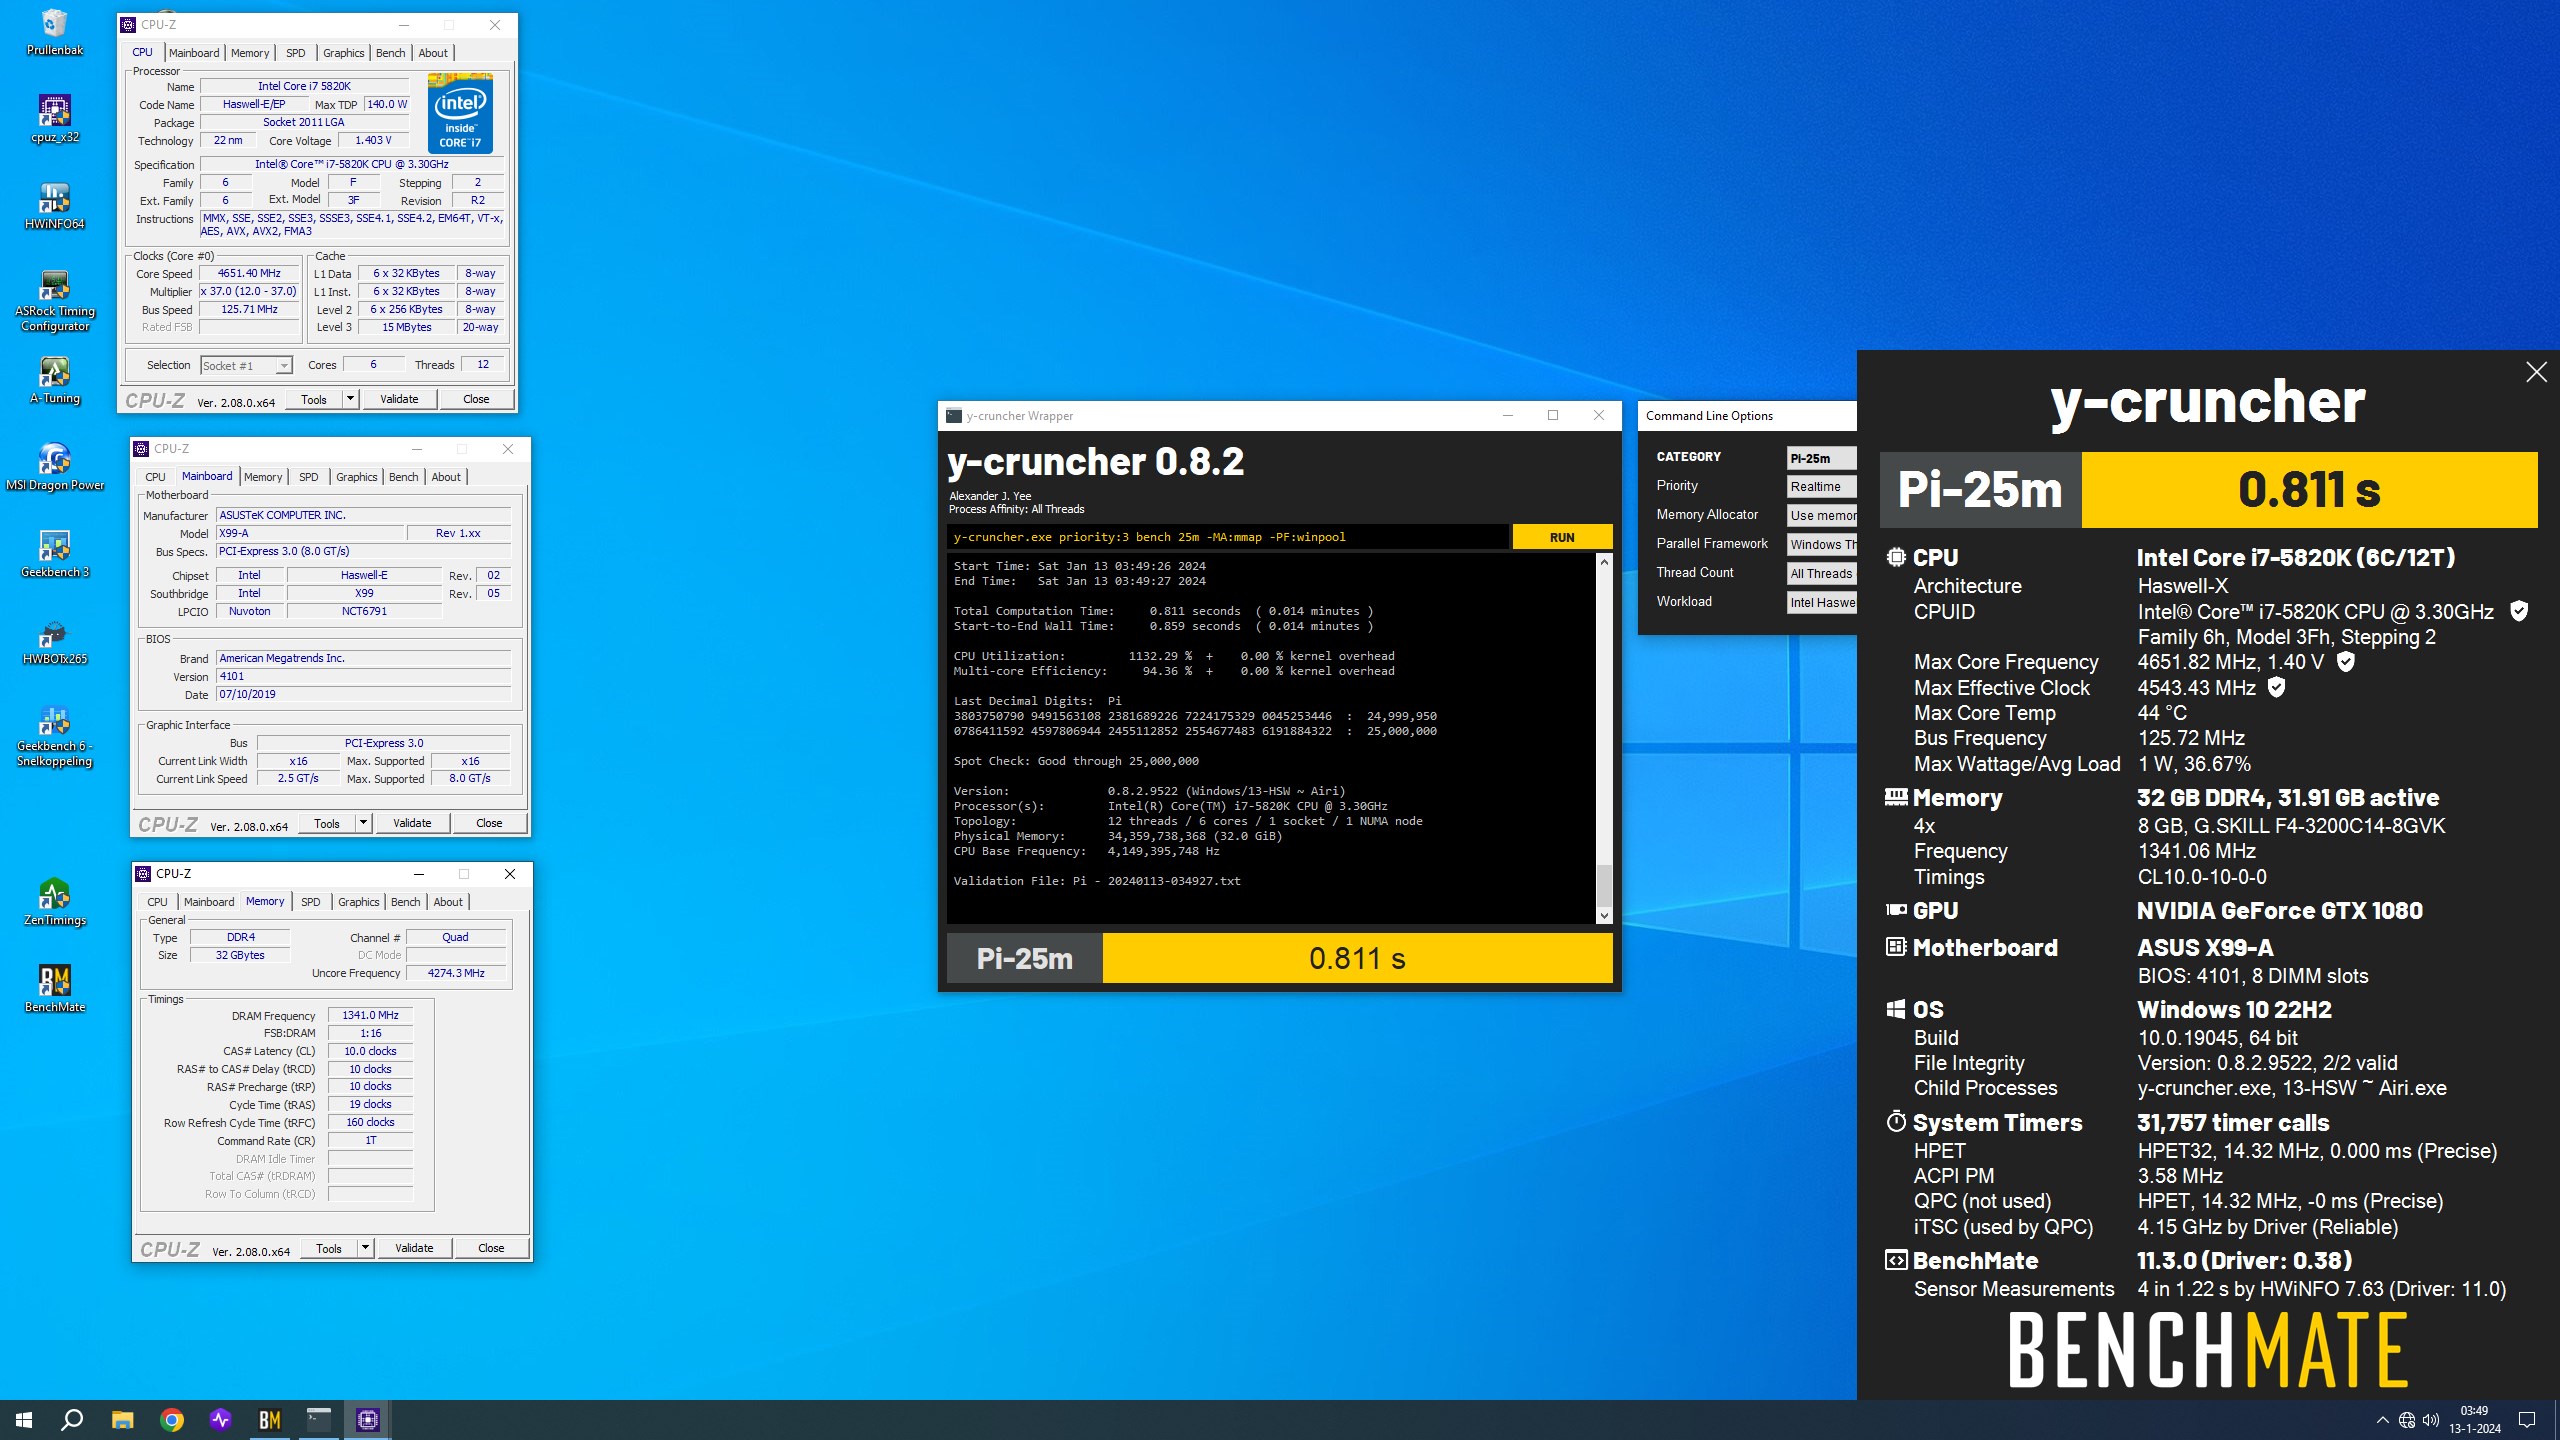Expand Tools dropdown arrow in CPU-Z Memory window
Image resolution: width=2560 pixels, height=1440 pixels.
(365, 1248)
